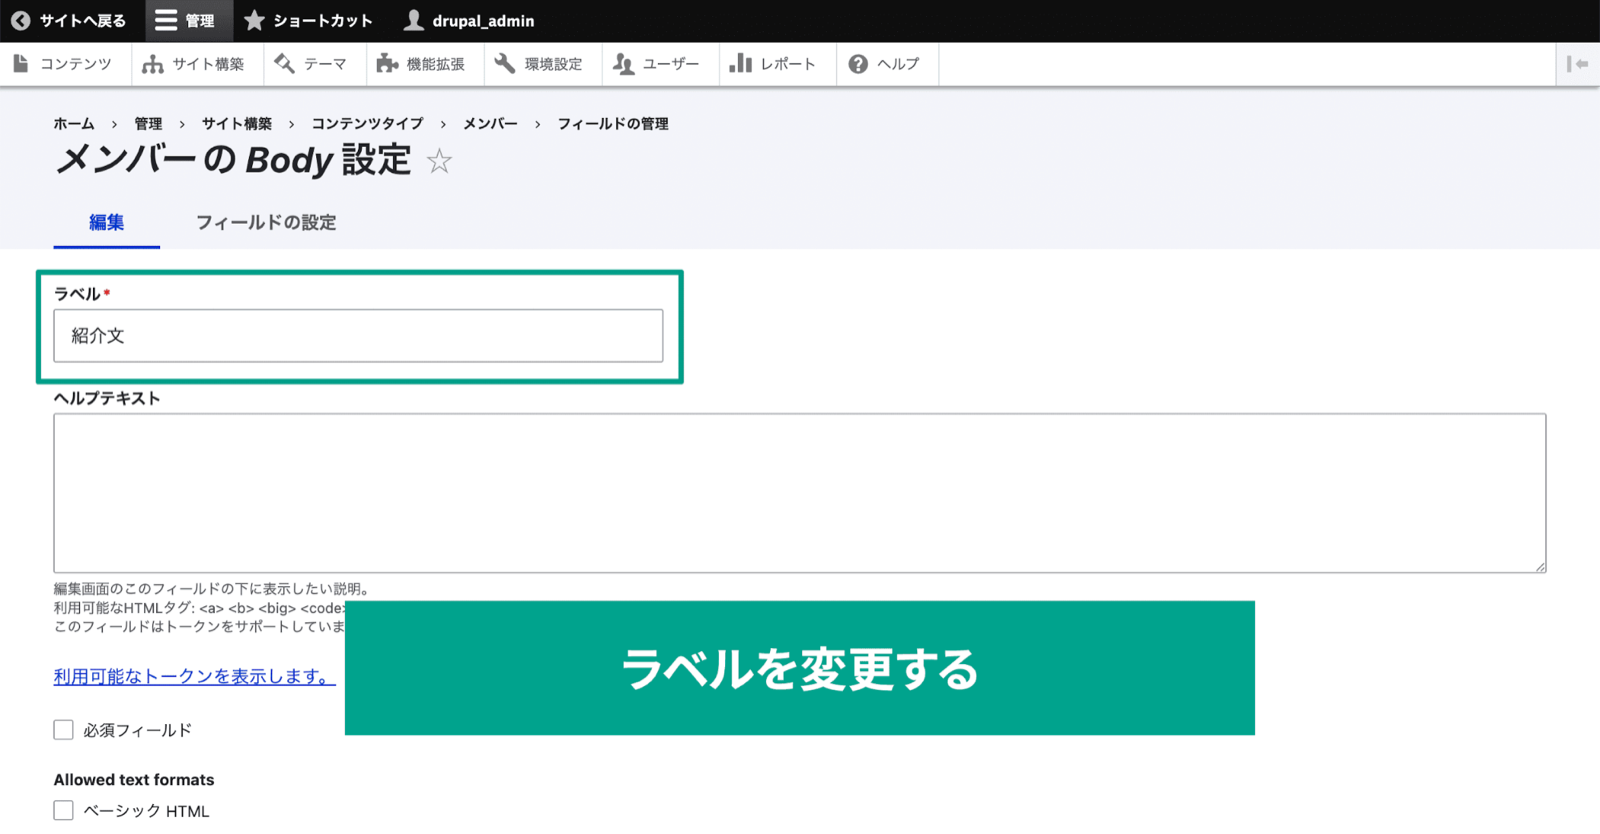Add page to shortcuts with star icon
This screenshot has height=834, width=1600.
pos(439,161)
